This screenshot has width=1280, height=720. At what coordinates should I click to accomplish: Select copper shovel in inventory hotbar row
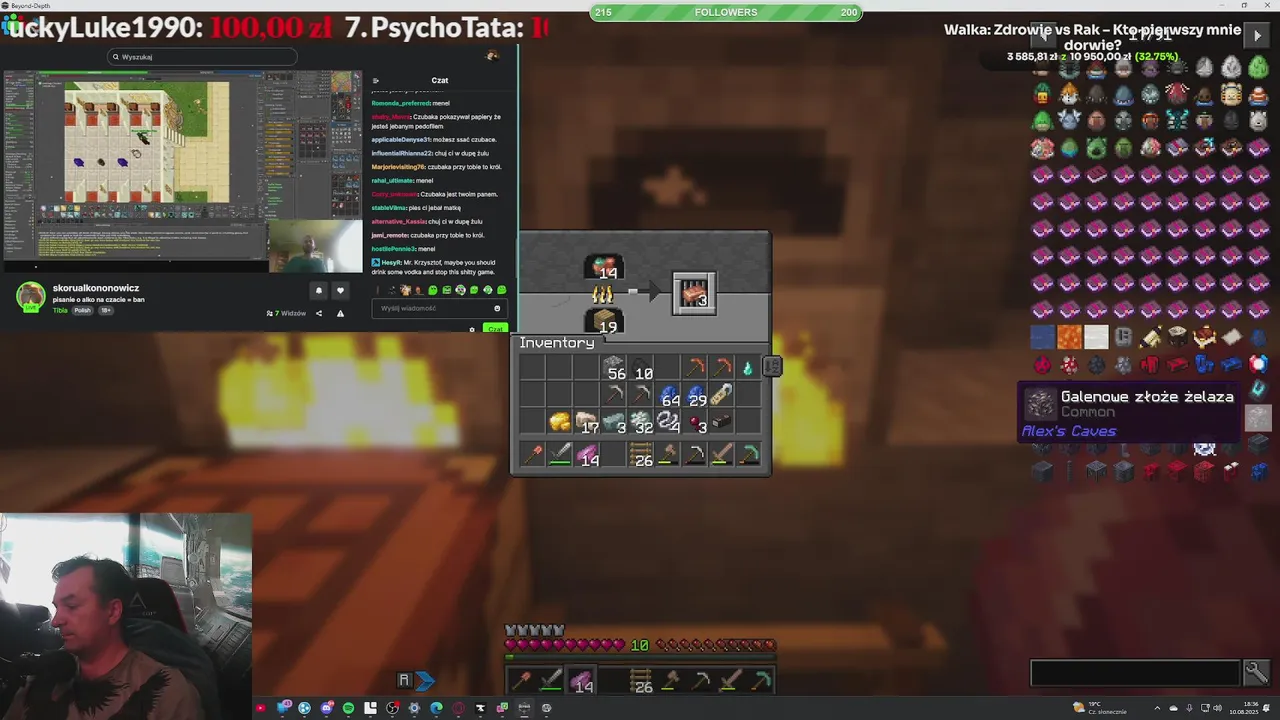point(533,455)
